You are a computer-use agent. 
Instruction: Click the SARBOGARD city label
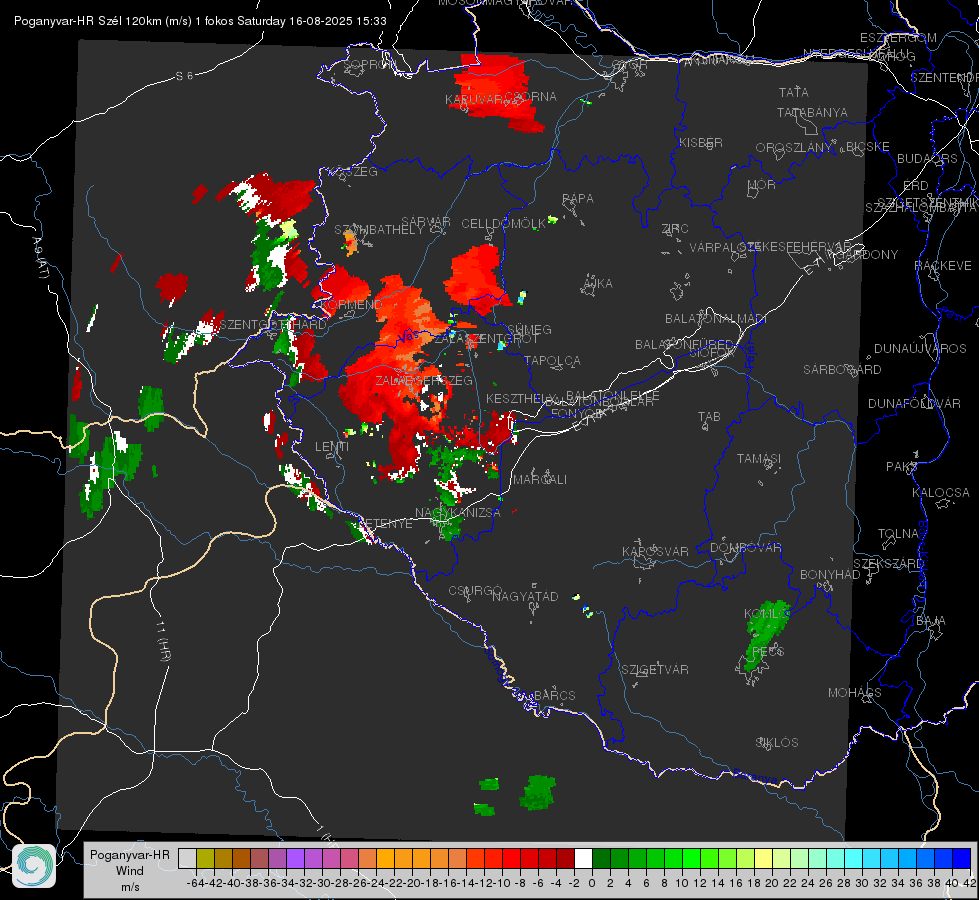[x=842, y=370]
